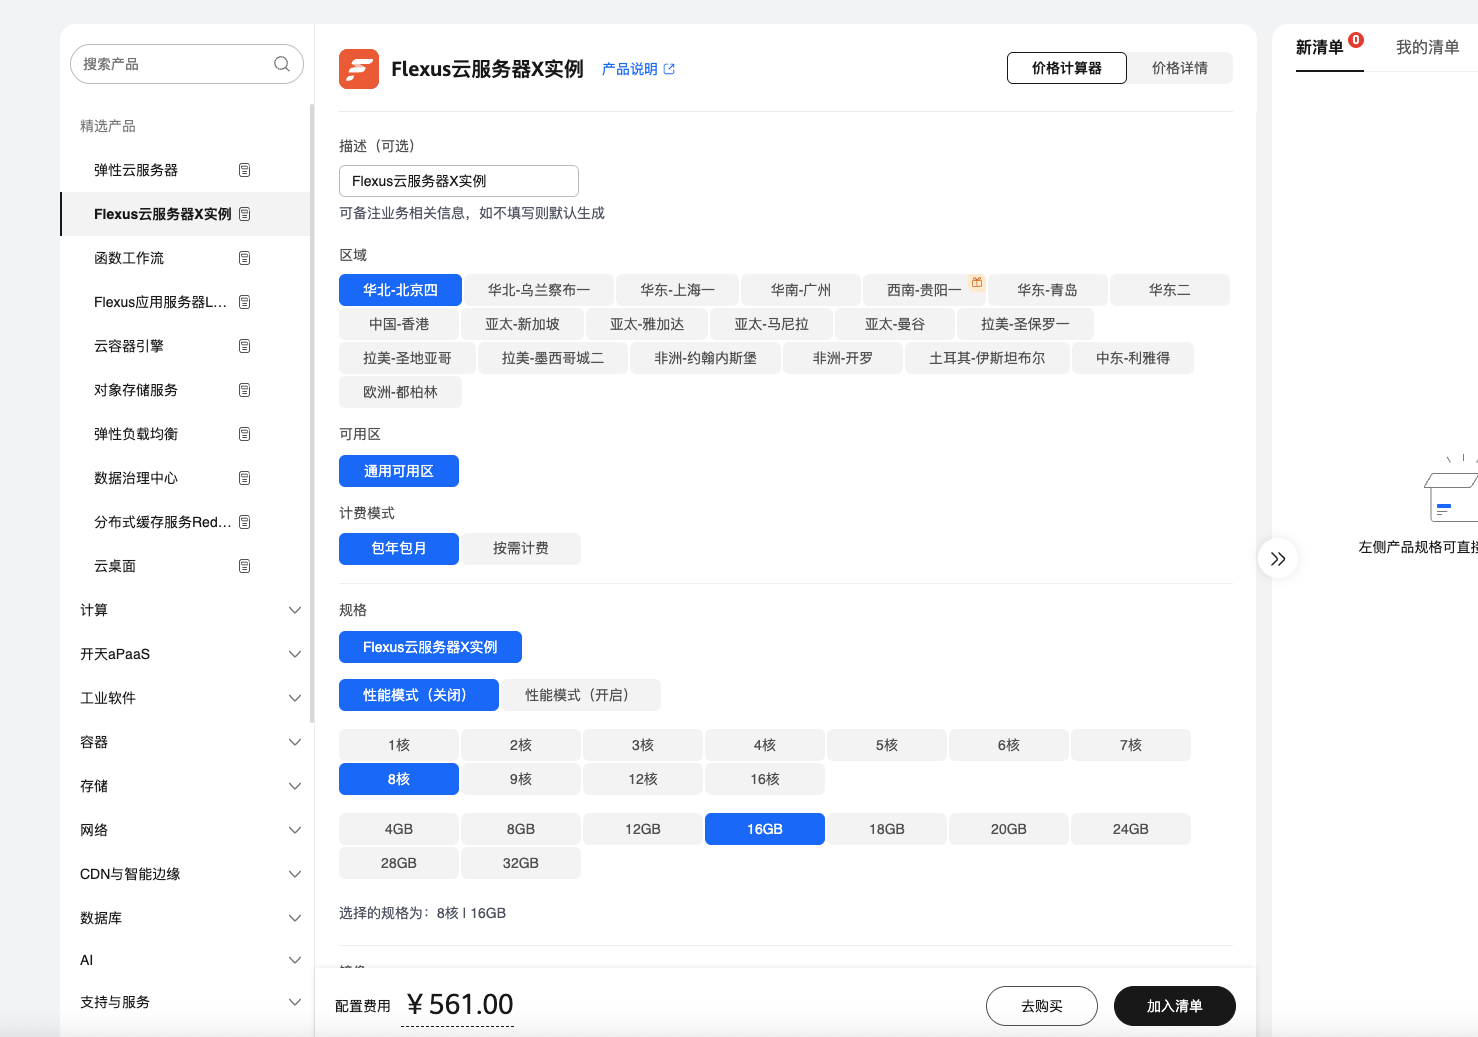
Task: Click calculator icon next to 函数工作流
Action: (245, 258)
